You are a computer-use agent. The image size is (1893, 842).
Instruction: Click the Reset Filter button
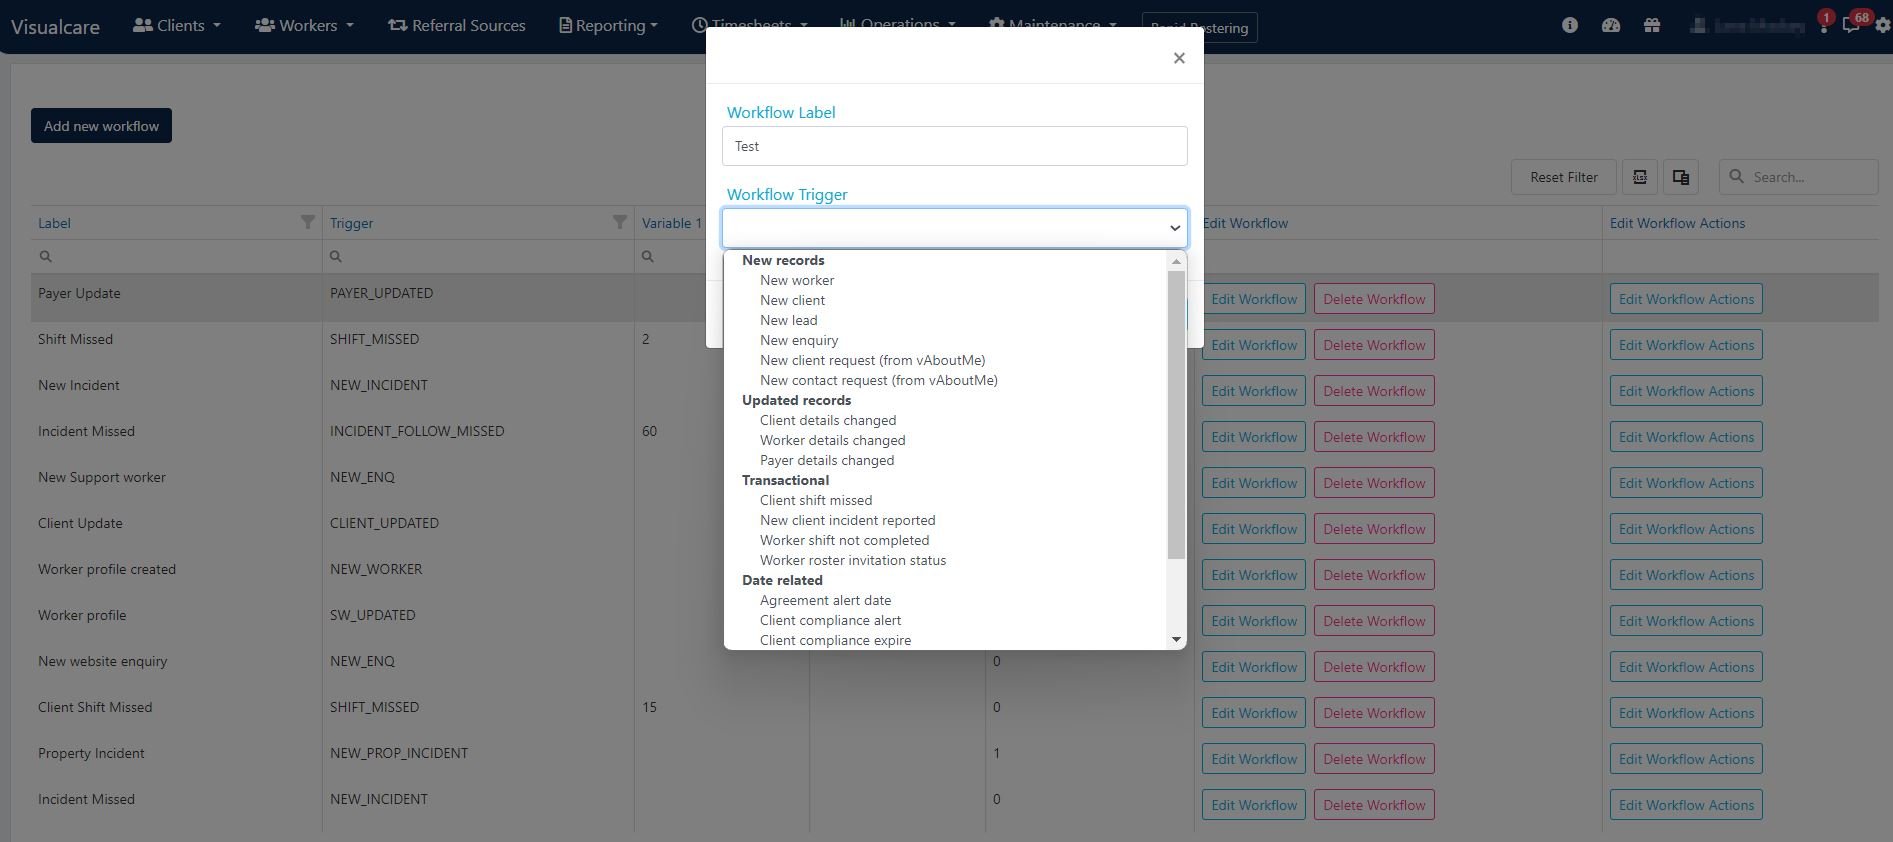click(x=1564, y=177)
